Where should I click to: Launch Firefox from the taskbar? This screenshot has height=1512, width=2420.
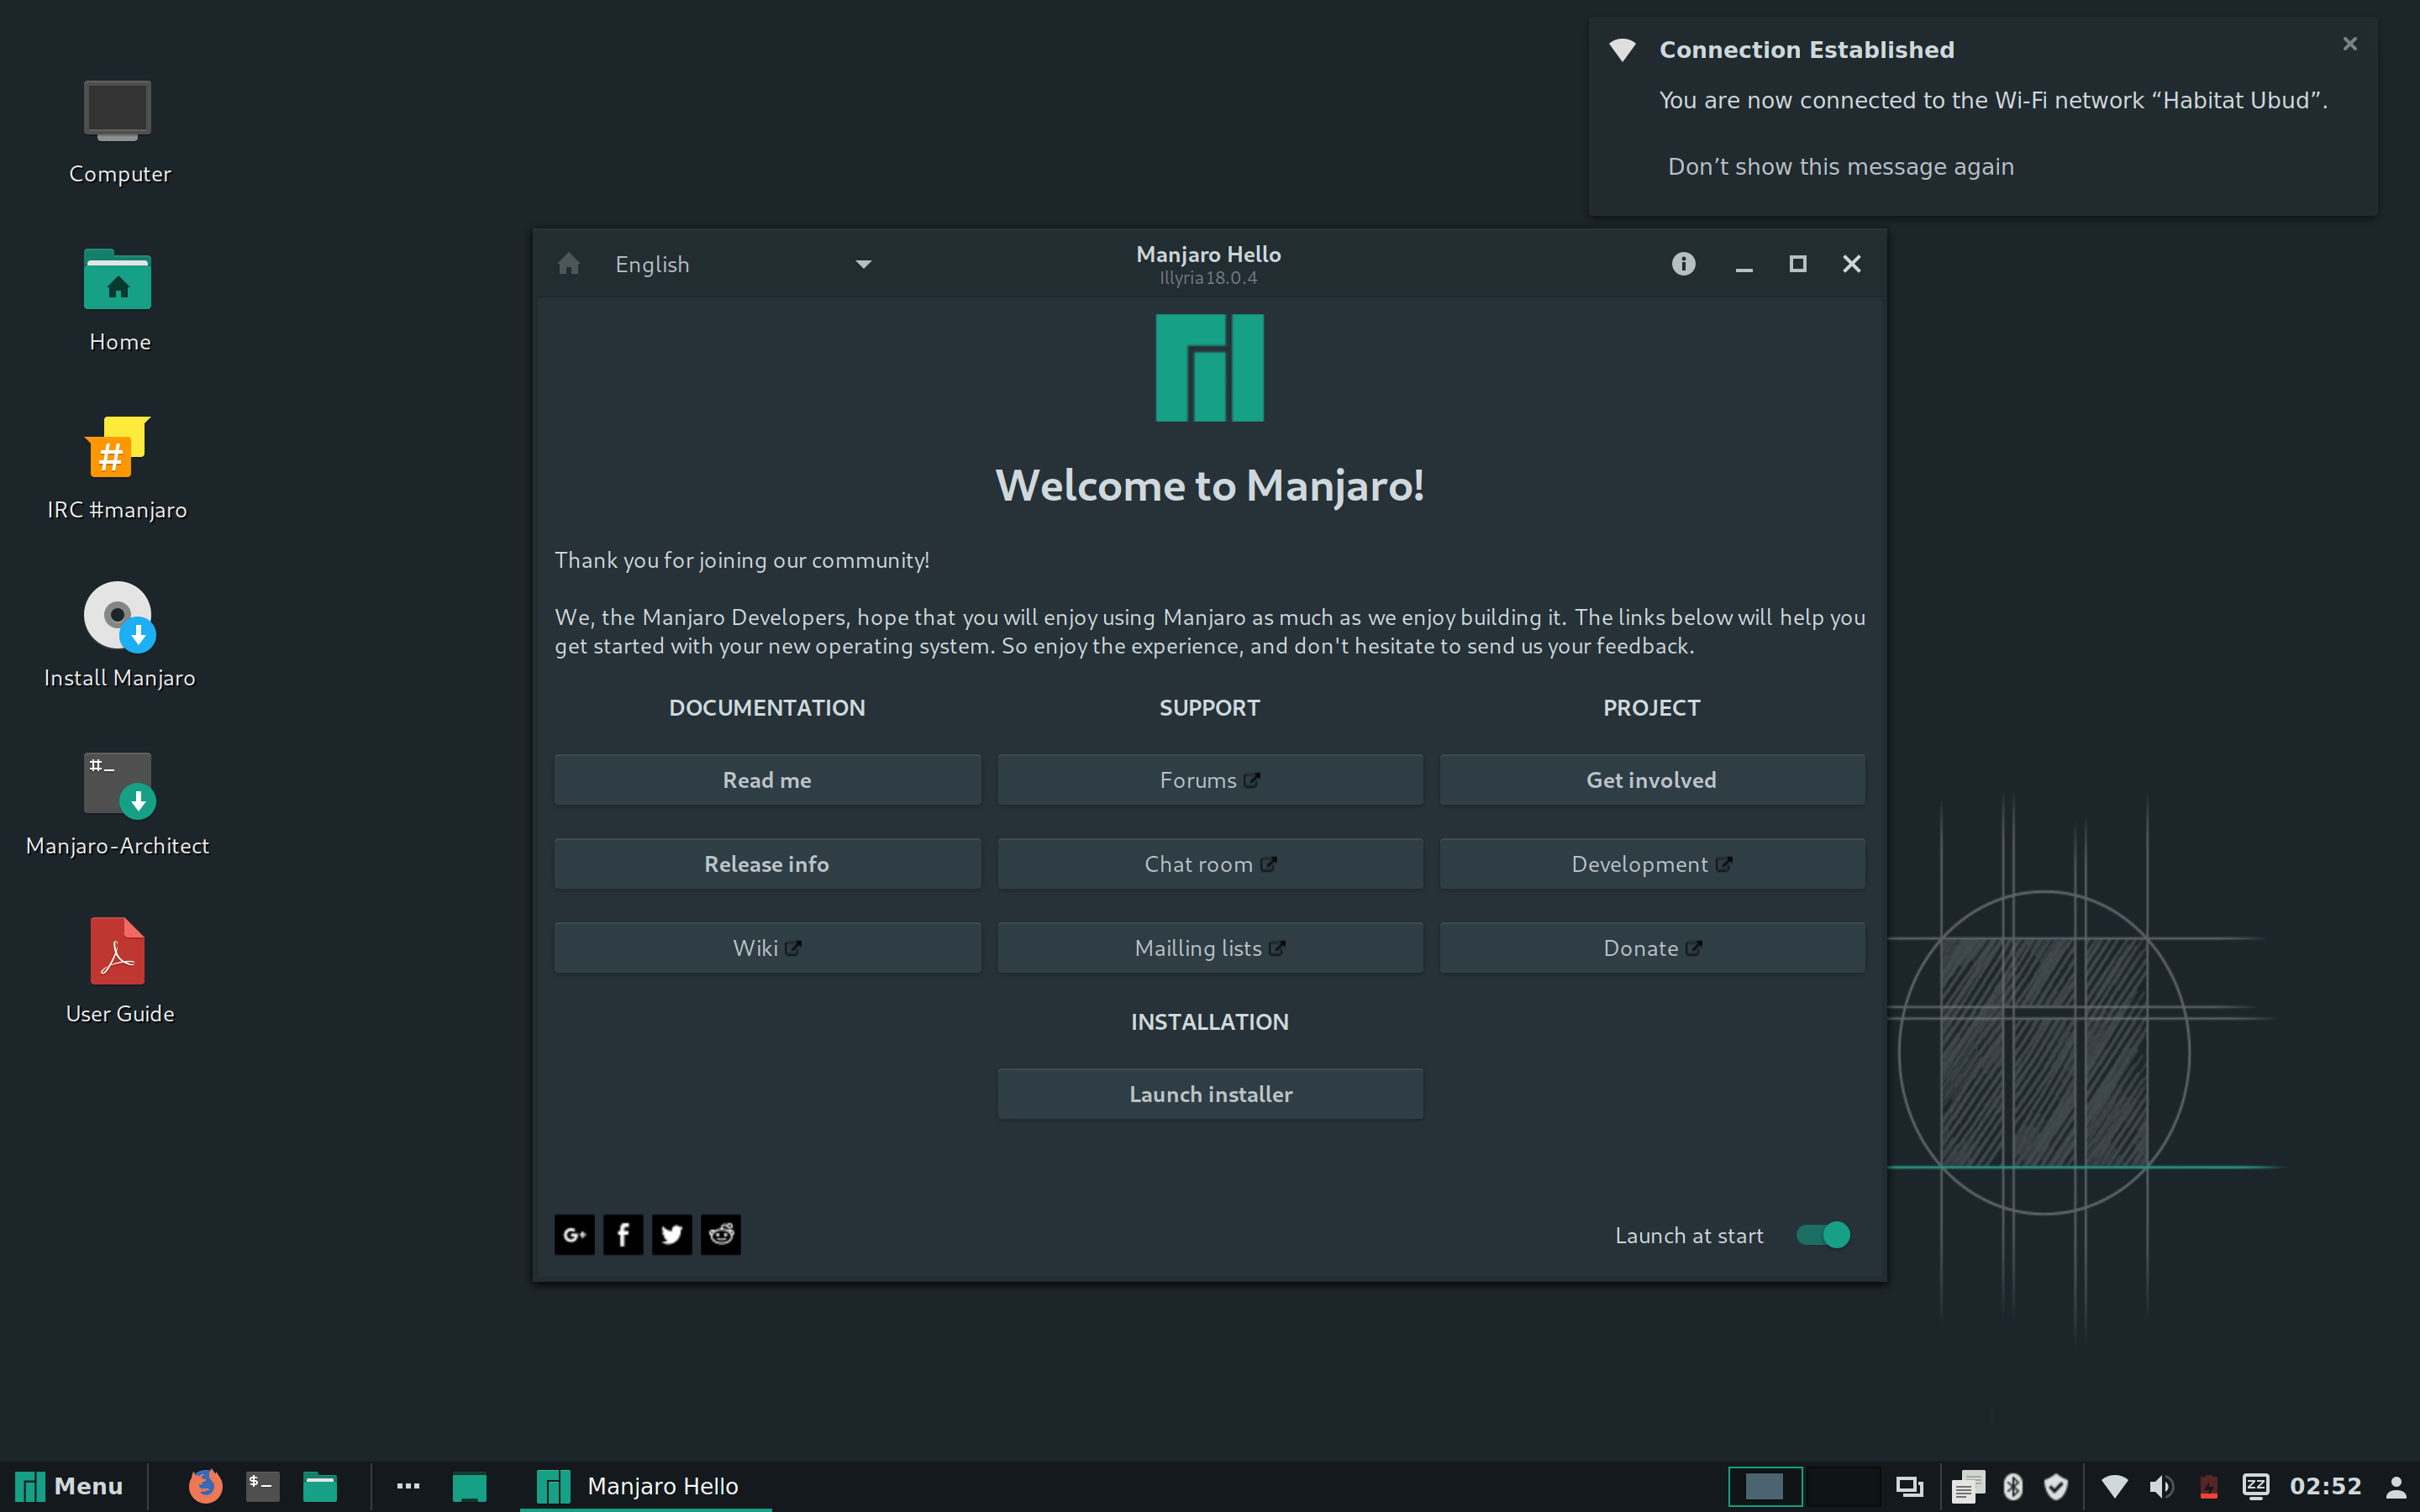205,1486
